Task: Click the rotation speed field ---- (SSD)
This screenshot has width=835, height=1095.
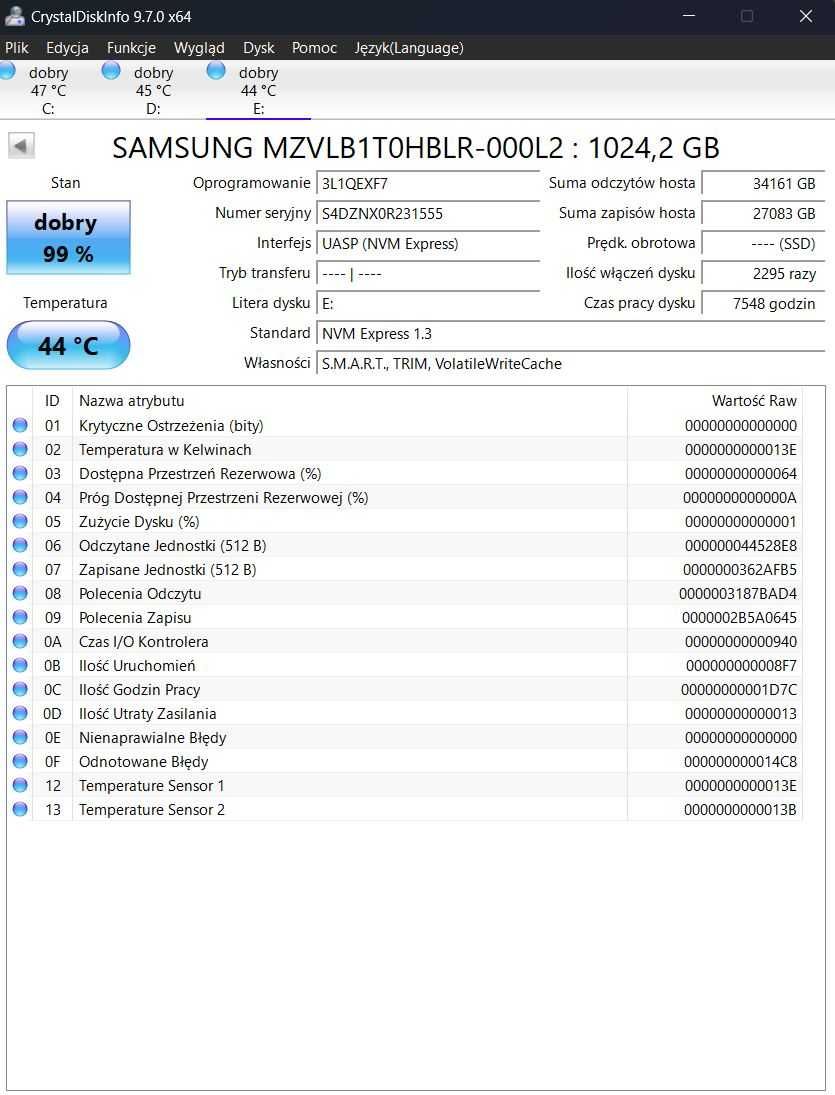Action: coord(763,244)
